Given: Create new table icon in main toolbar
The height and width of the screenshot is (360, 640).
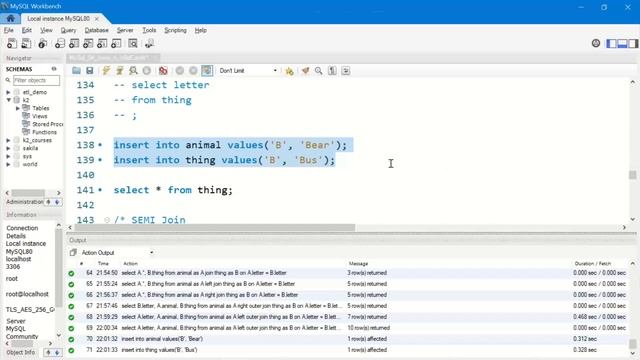Looking at the screenshot, I should (74, 44).
